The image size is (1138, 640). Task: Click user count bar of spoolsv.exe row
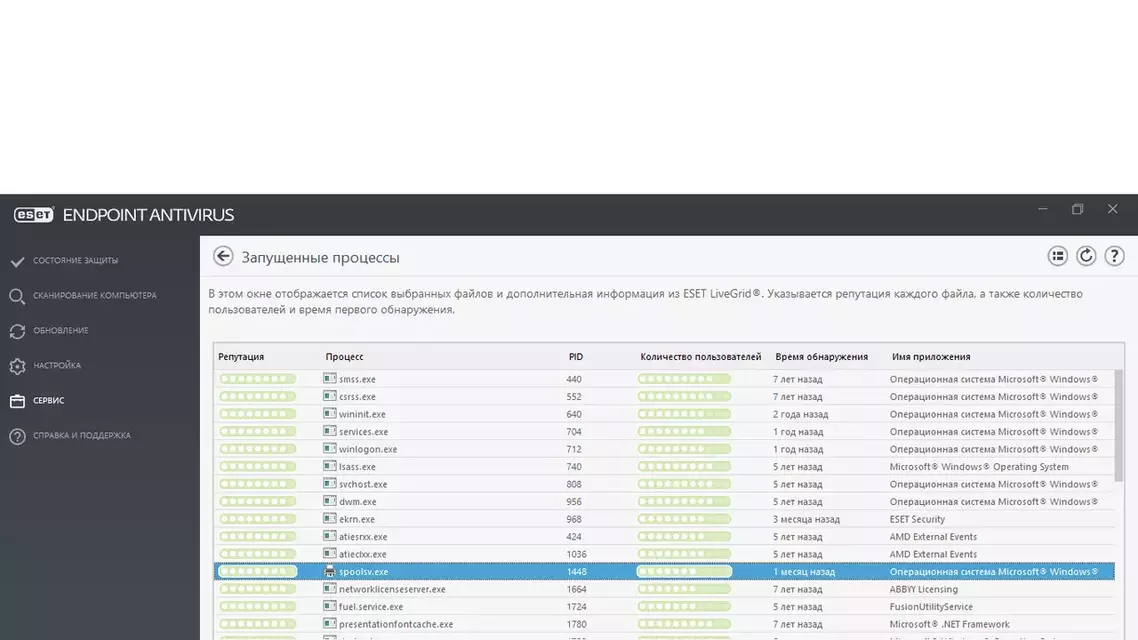684,571
